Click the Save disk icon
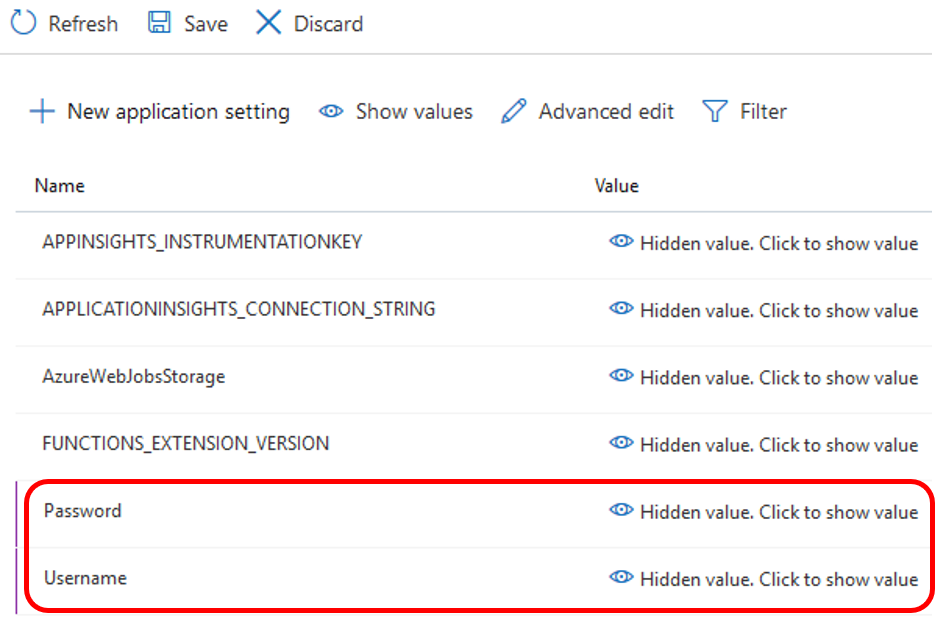This screenshot has height=625, width=935. coord(160,23)
